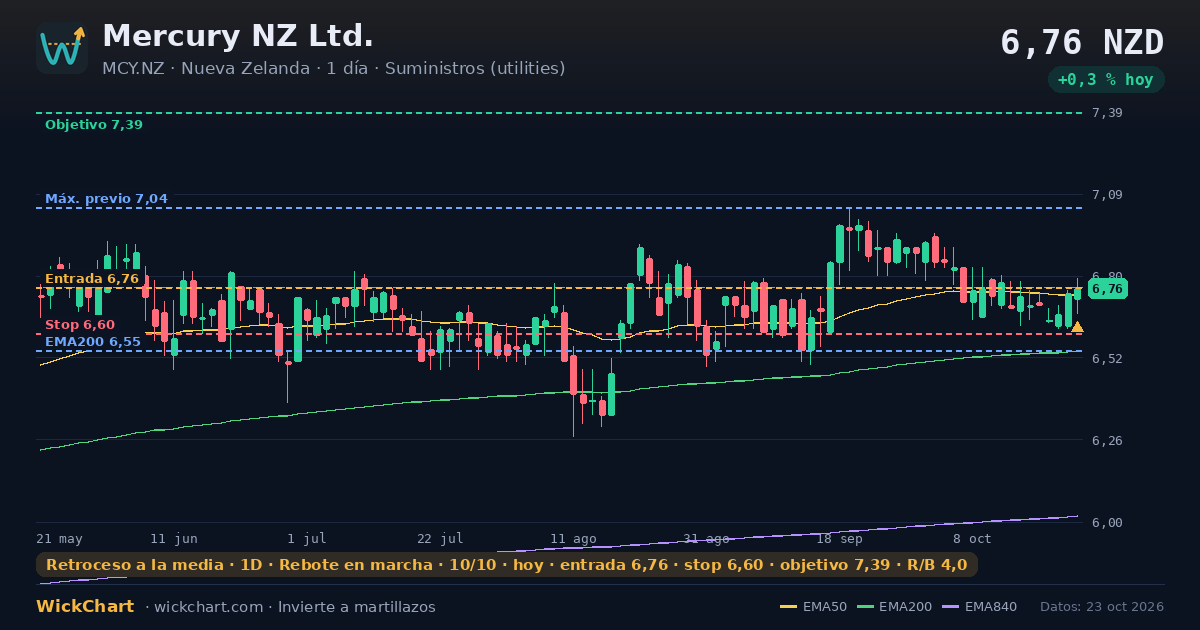Click the 6,26 price axis value
The image size is (1200, 630).
[x=1107, y=440]
